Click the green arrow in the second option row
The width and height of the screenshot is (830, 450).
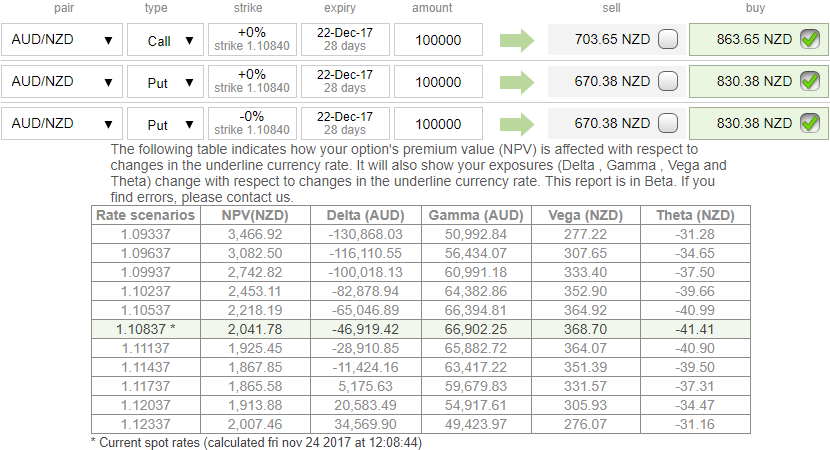pyautogui.click(x=518, y=83)
